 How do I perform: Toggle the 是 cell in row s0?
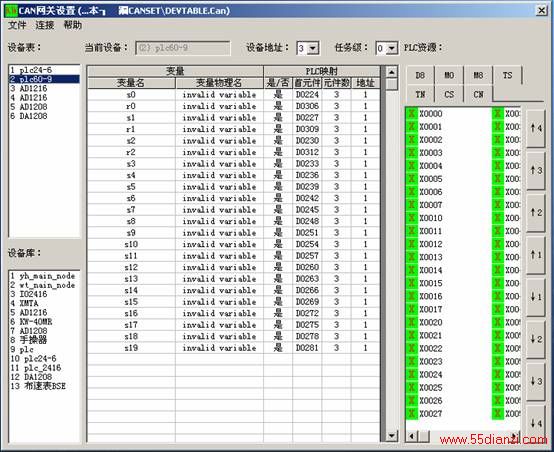(278, 95)
